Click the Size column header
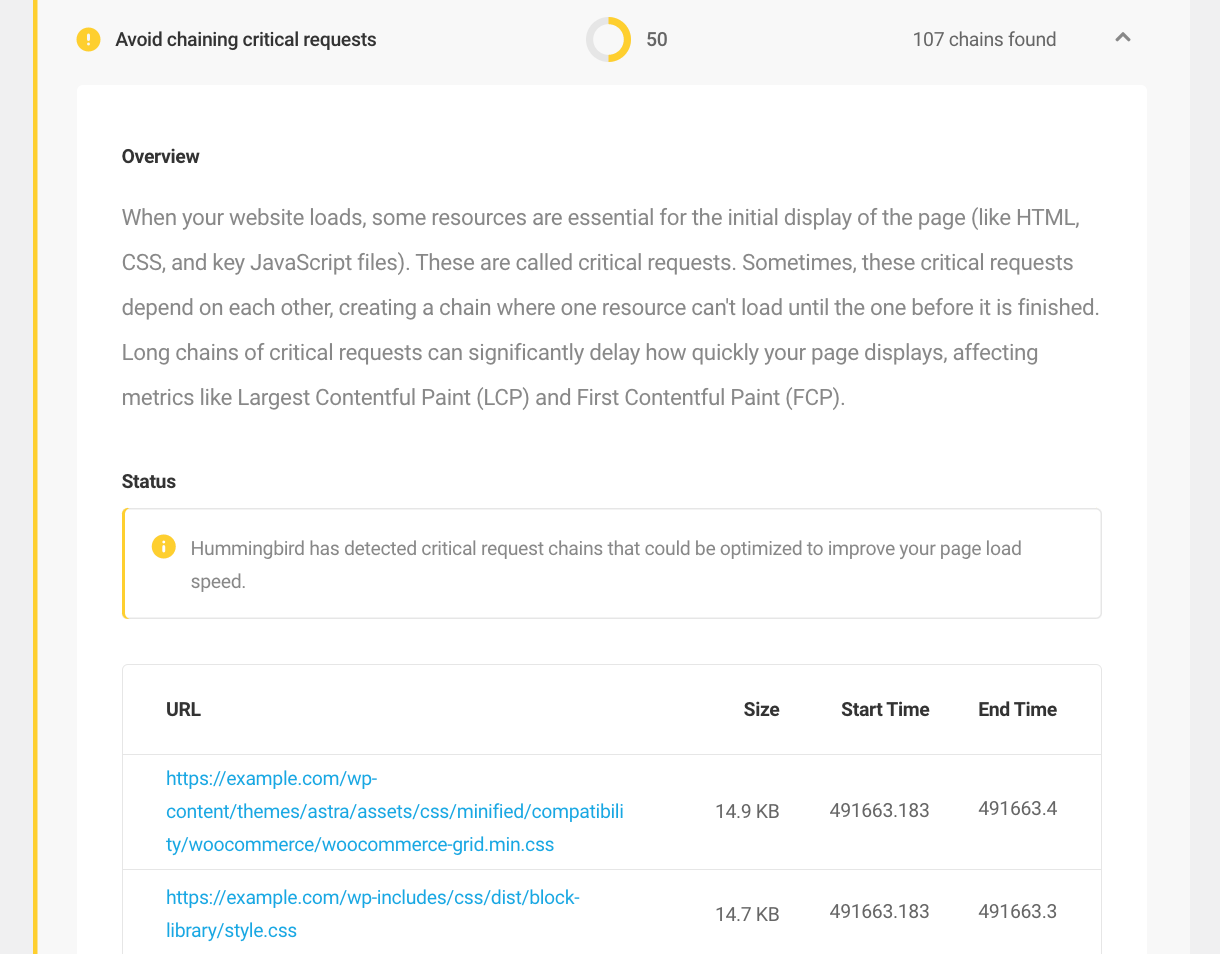Viewport: 1220px width, 954px height. [761, 709]
